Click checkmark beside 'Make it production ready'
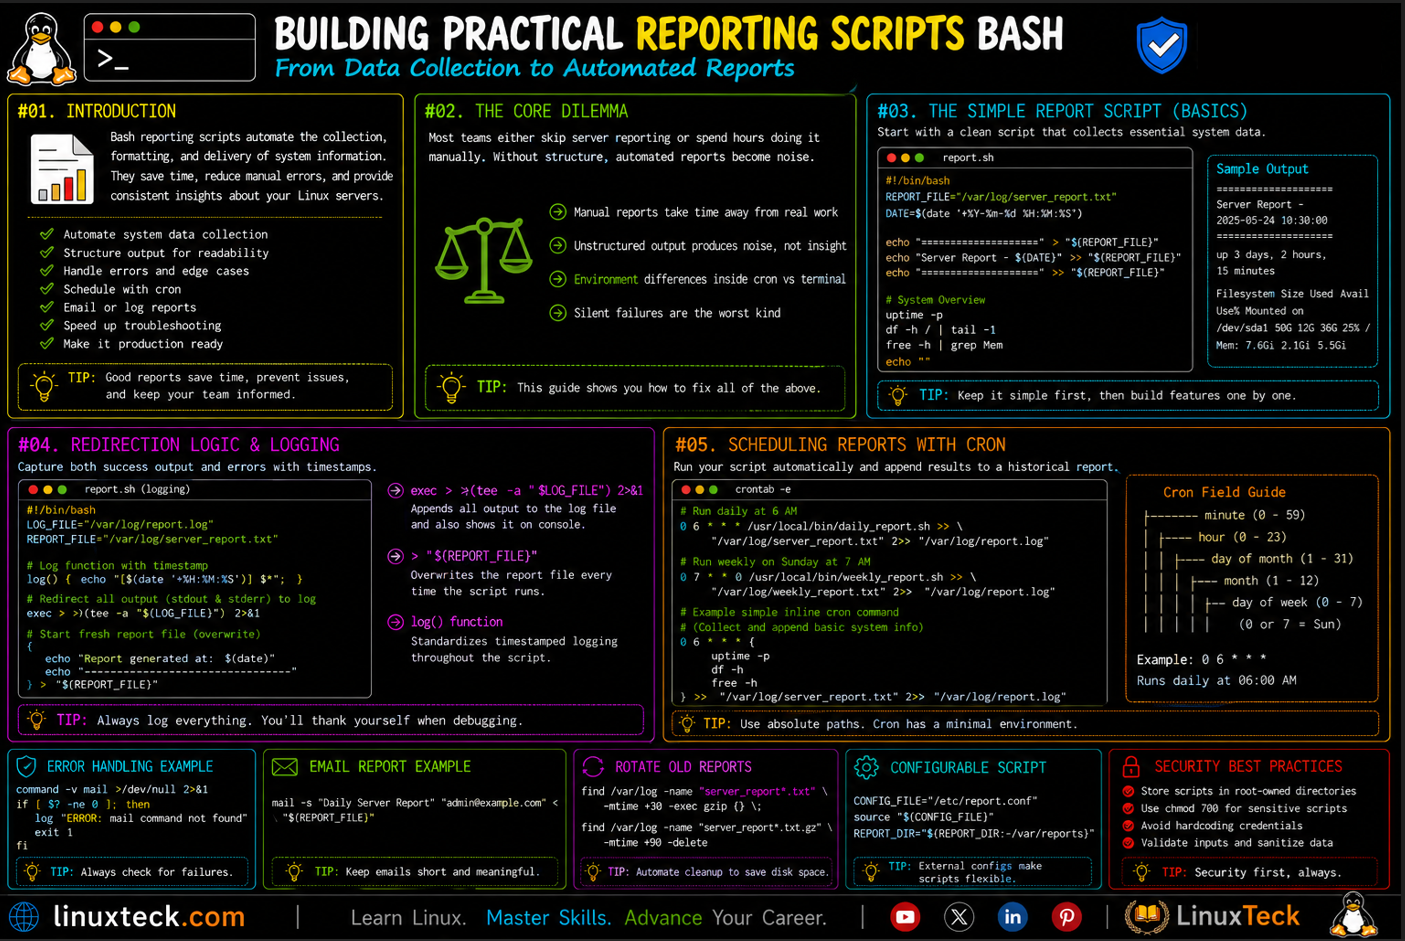Viewport: 1405px width, 941px height. pos(46,343)
